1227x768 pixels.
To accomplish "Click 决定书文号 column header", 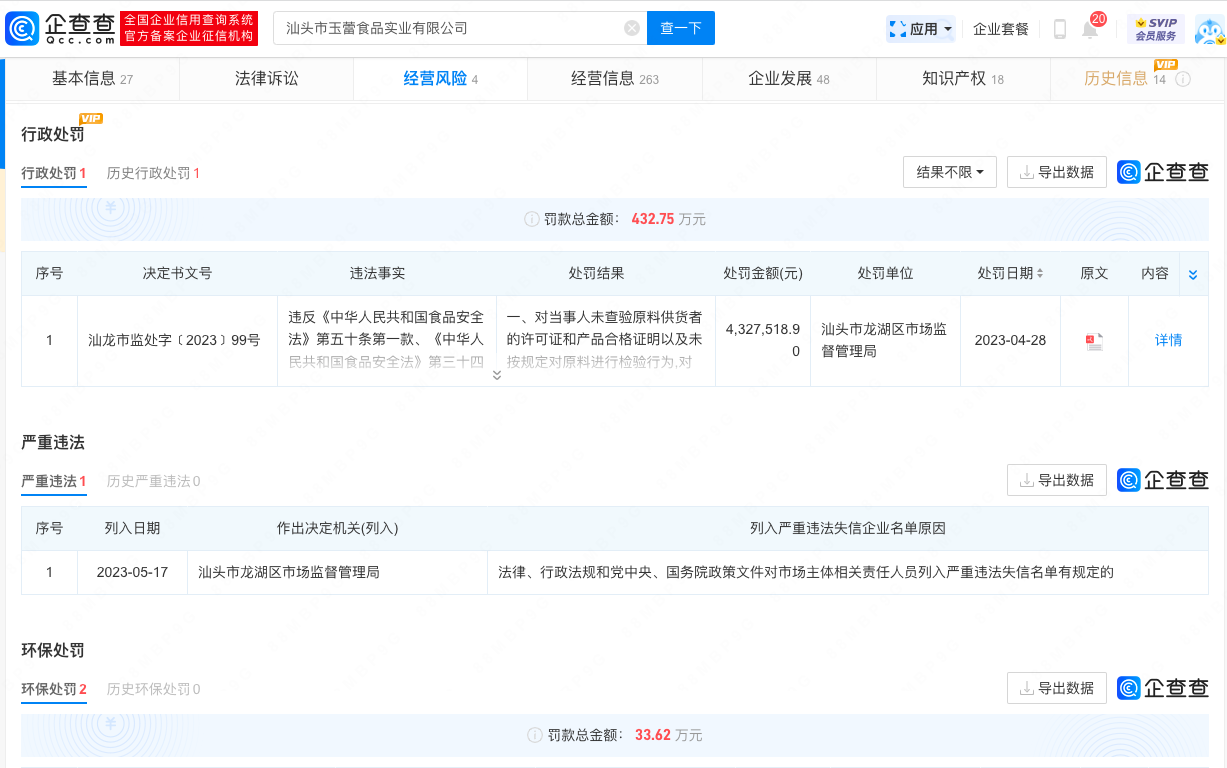I will (177, 273).
